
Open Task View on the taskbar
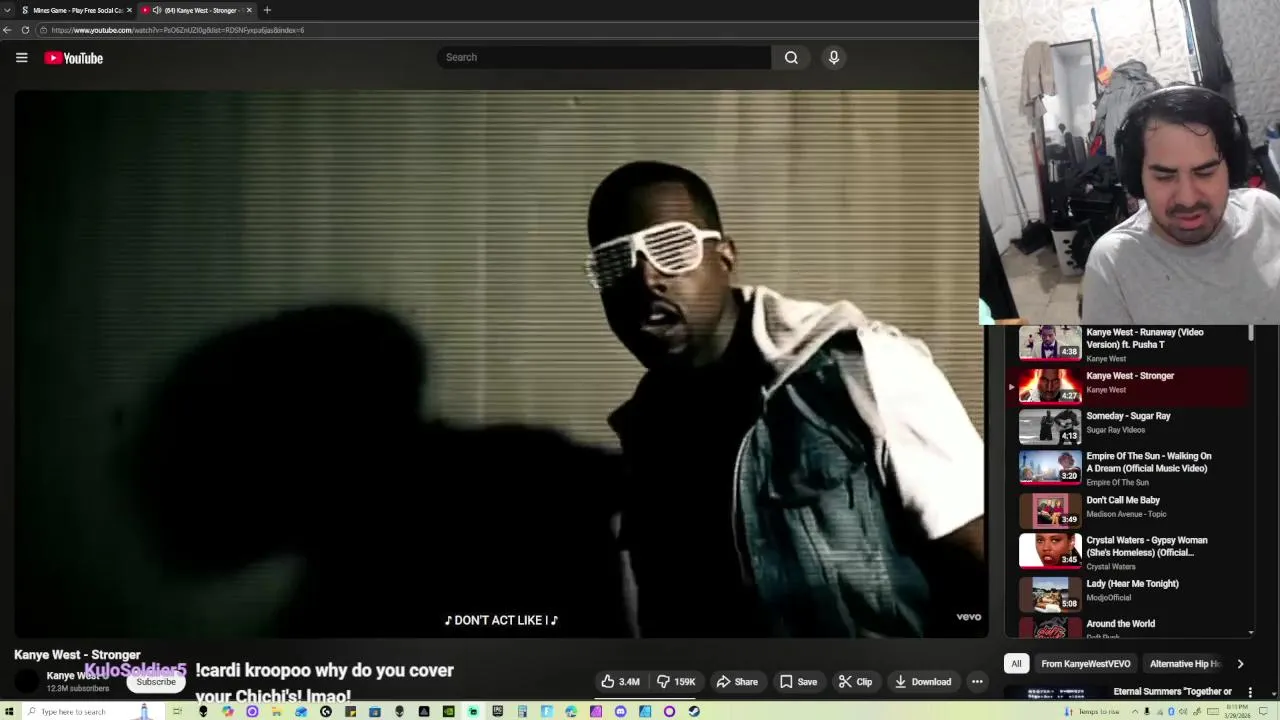point(177,711)
